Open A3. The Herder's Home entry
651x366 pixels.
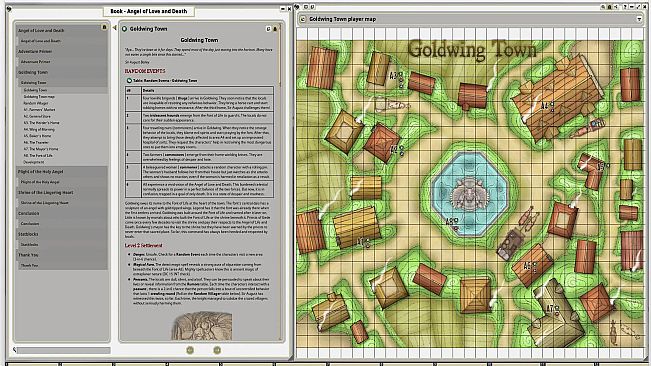point(42,123)
